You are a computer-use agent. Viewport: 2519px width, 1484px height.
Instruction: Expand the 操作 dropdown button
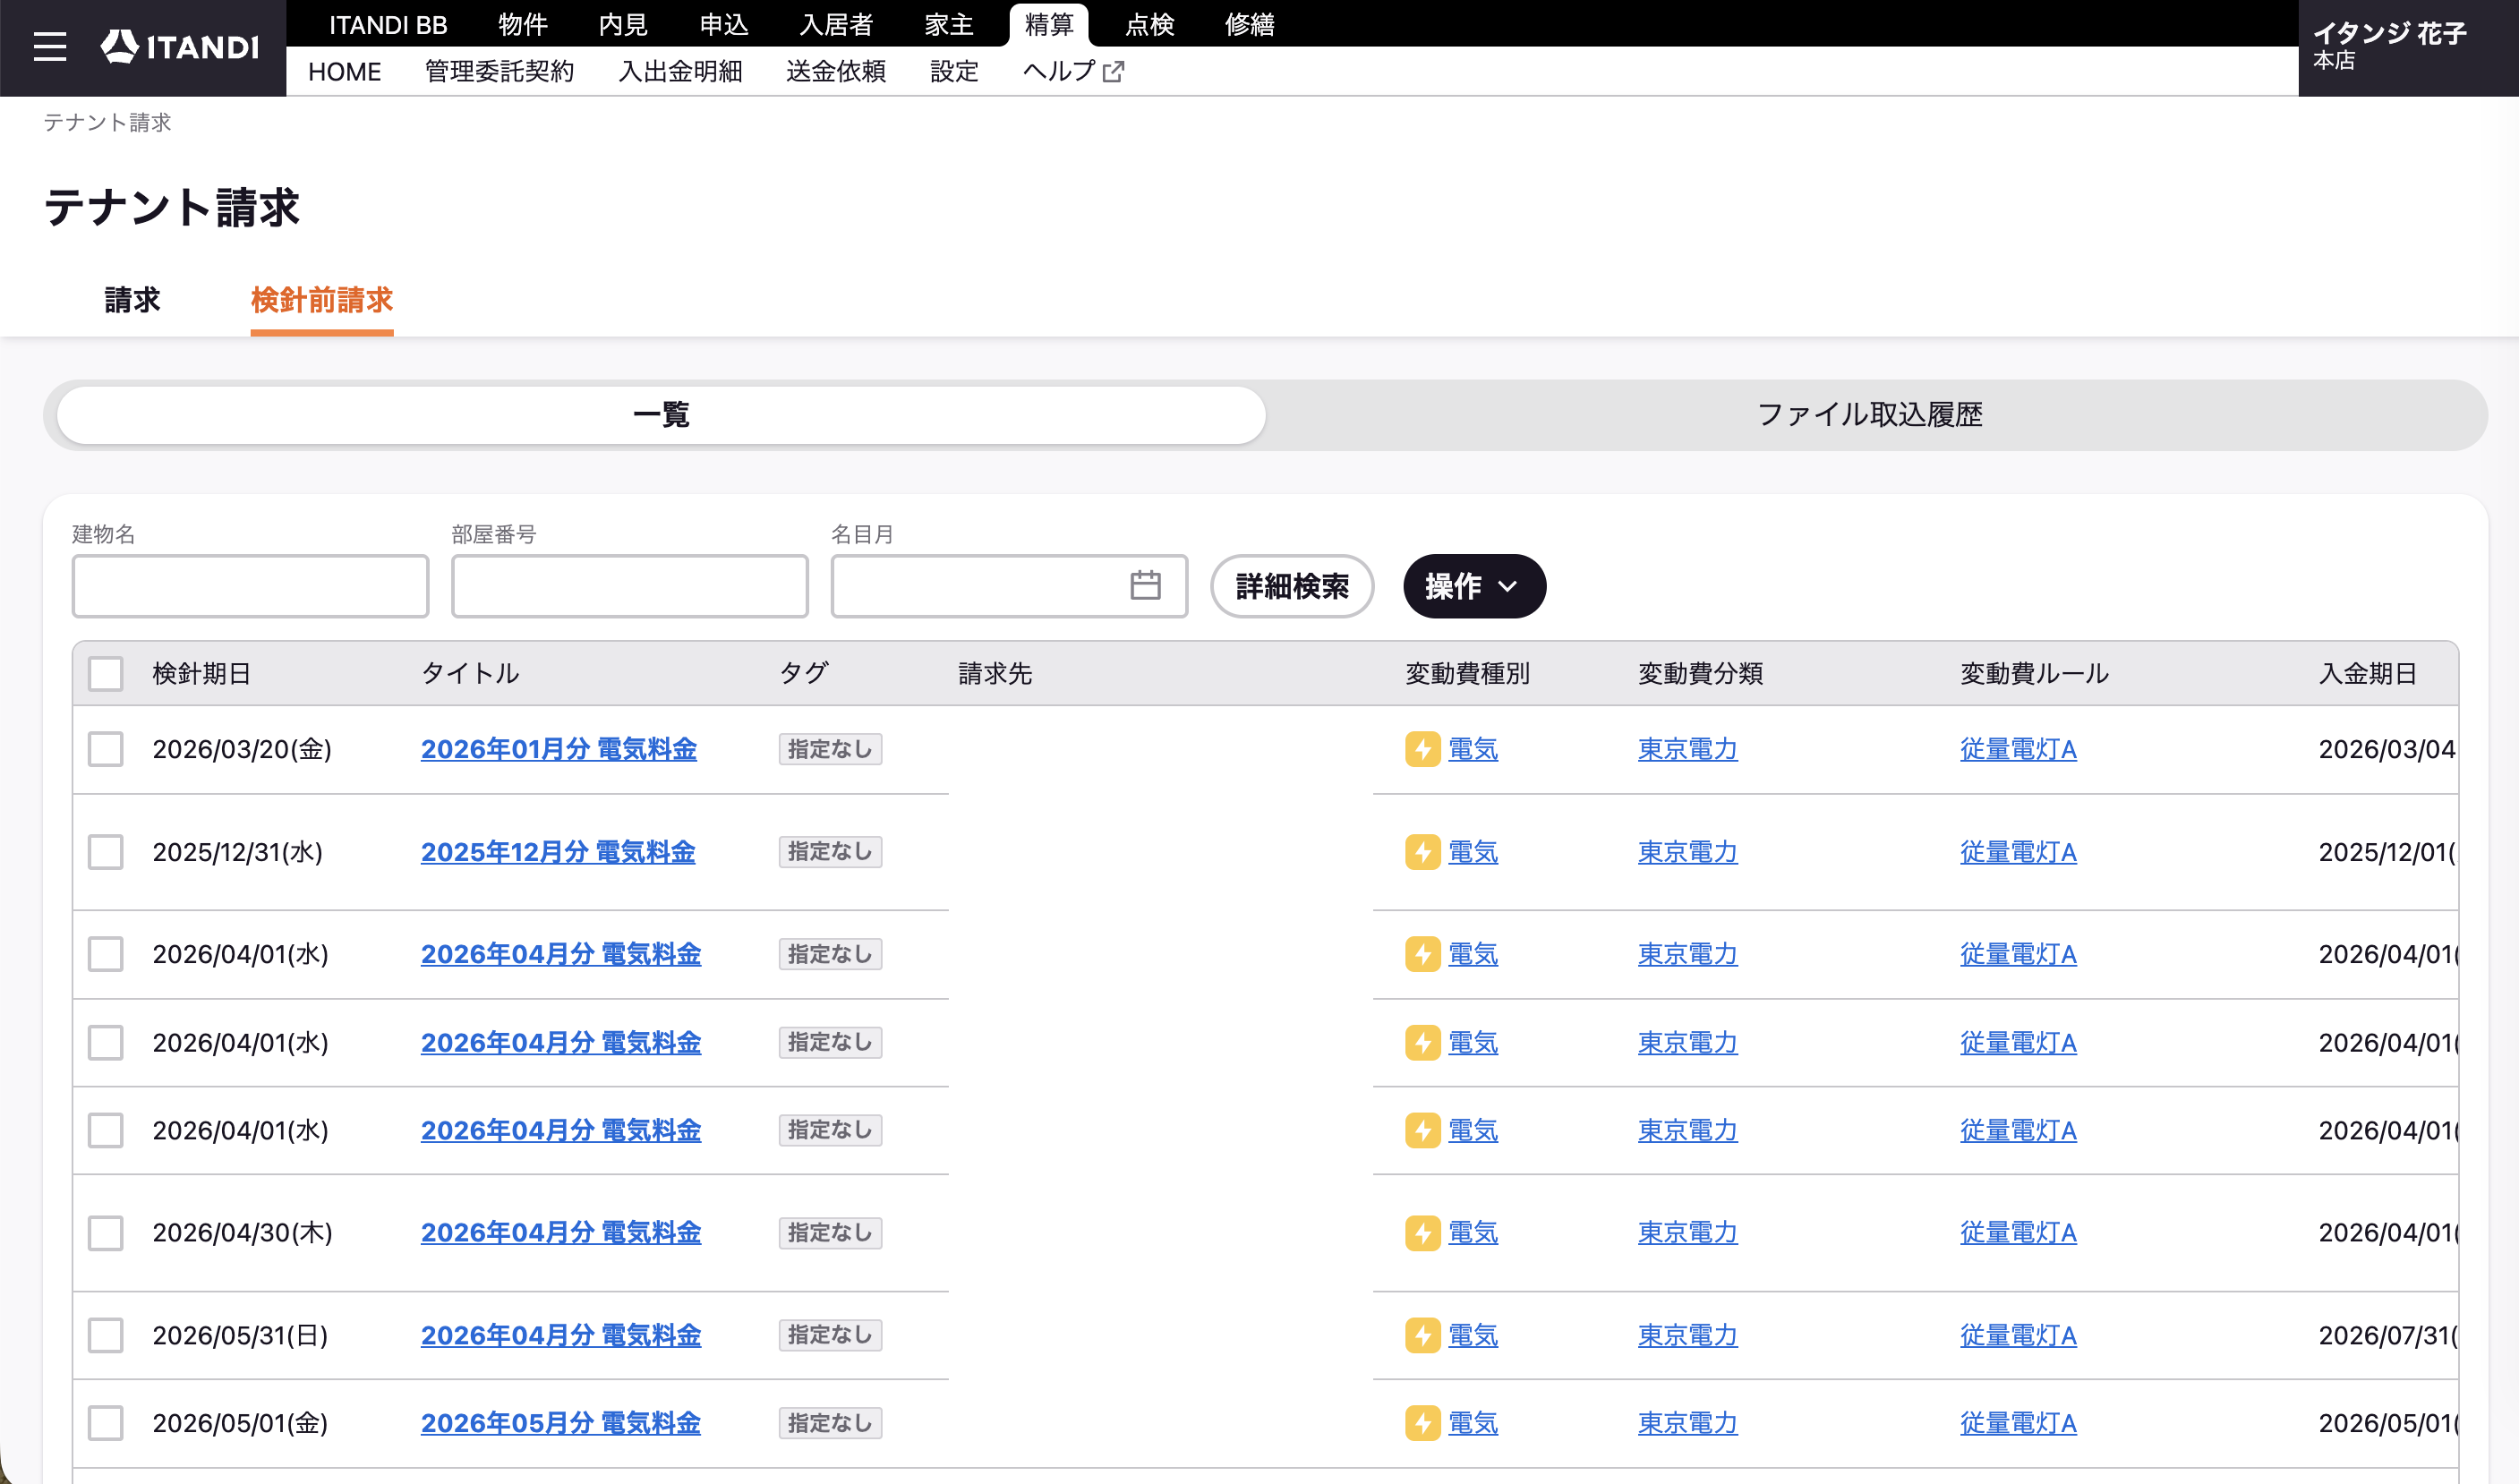coord(1474,586)
